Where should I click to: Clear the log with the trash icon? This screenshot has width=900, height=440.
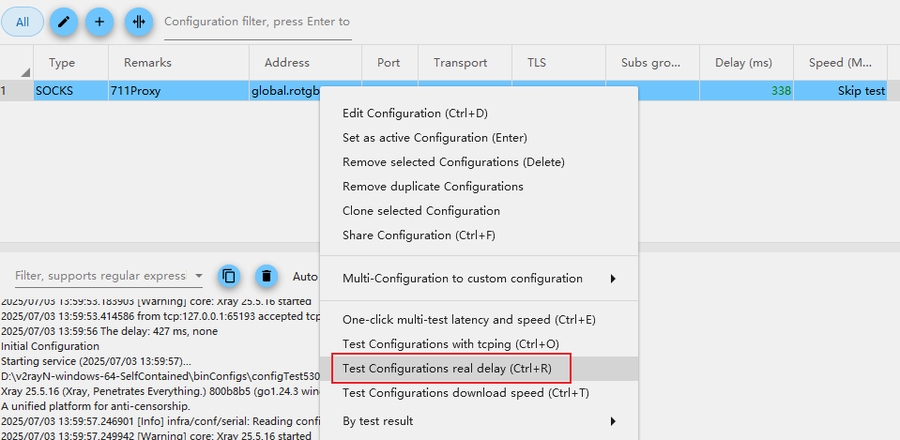[265, 276]
